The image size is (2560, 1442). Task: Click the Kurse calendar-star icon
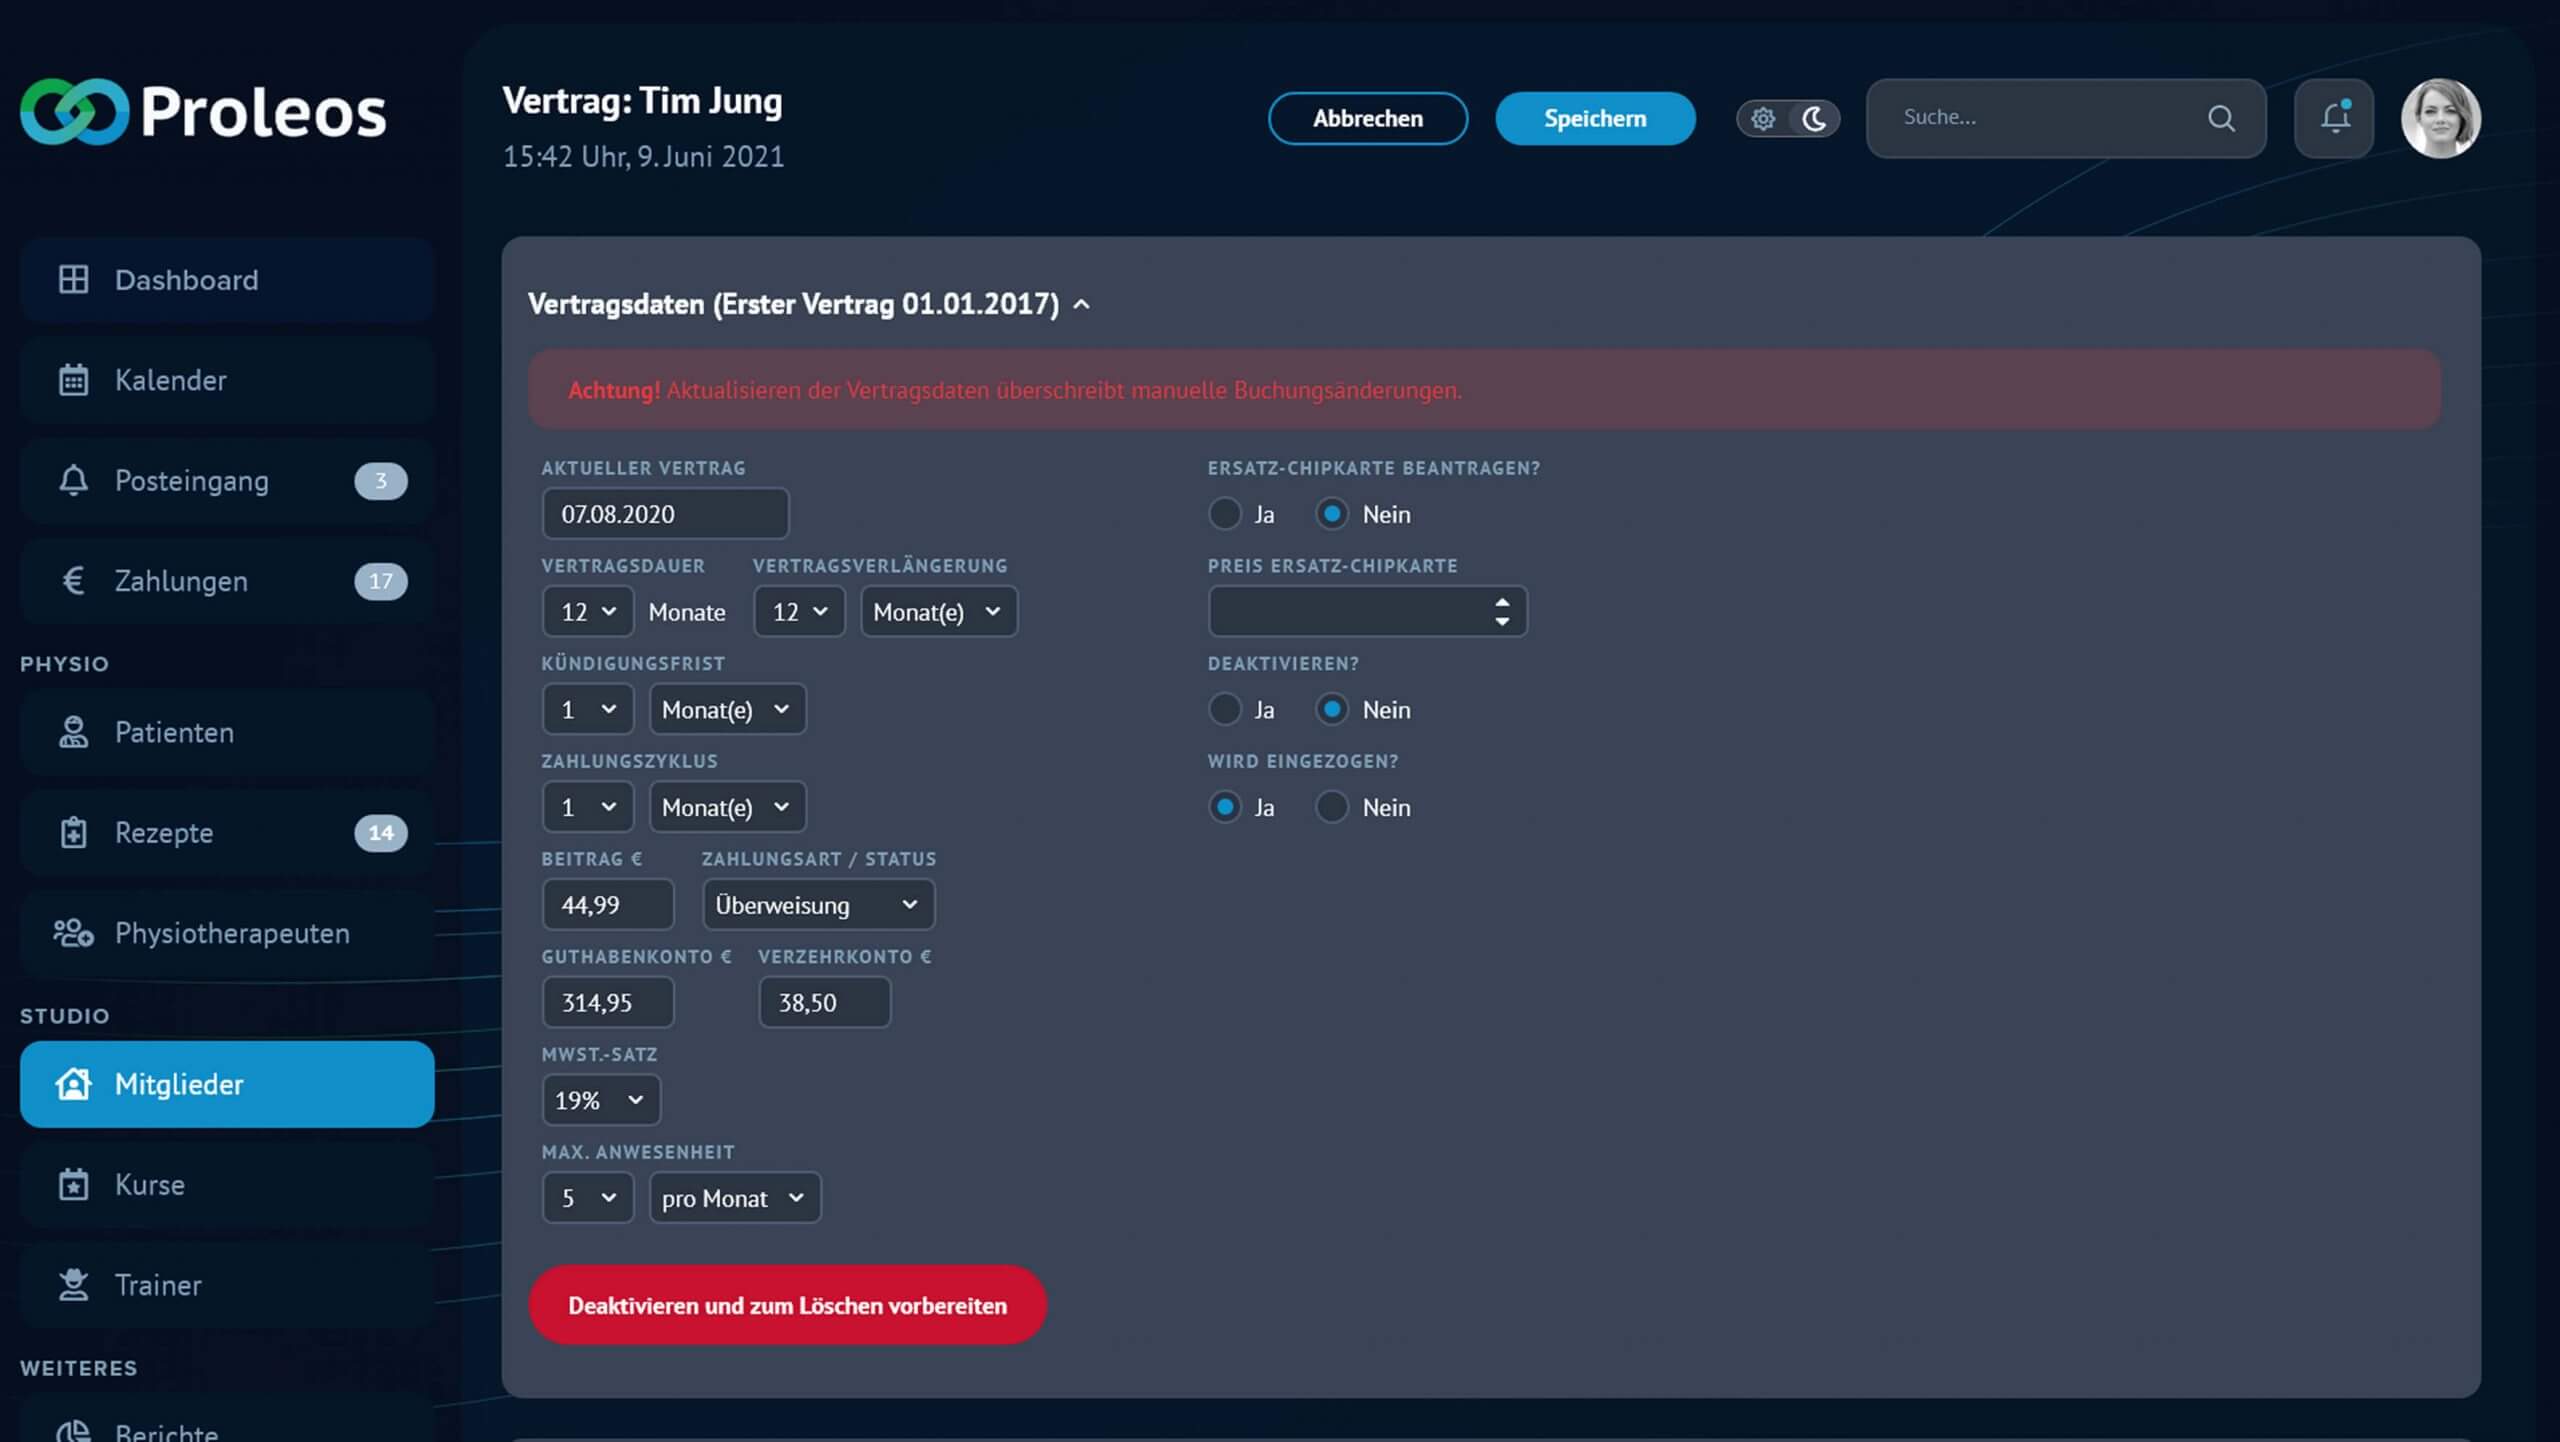click(73, 1184)
